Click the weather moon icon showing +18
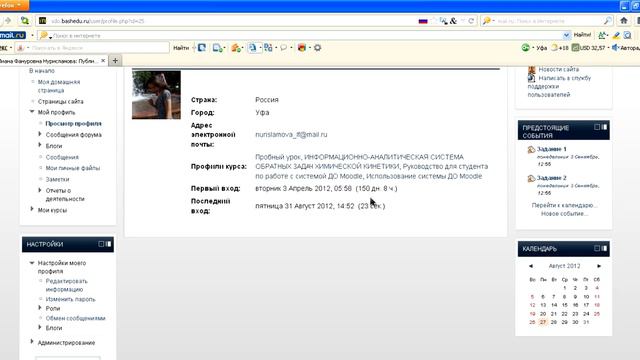Screen dimensions: 640x360 tap(554, 48)
